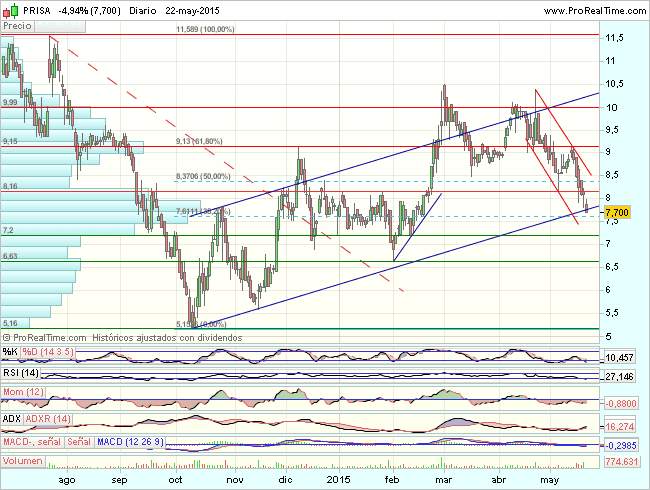Click the abr month axis label

pyautogui.click(x=498, y=480)
